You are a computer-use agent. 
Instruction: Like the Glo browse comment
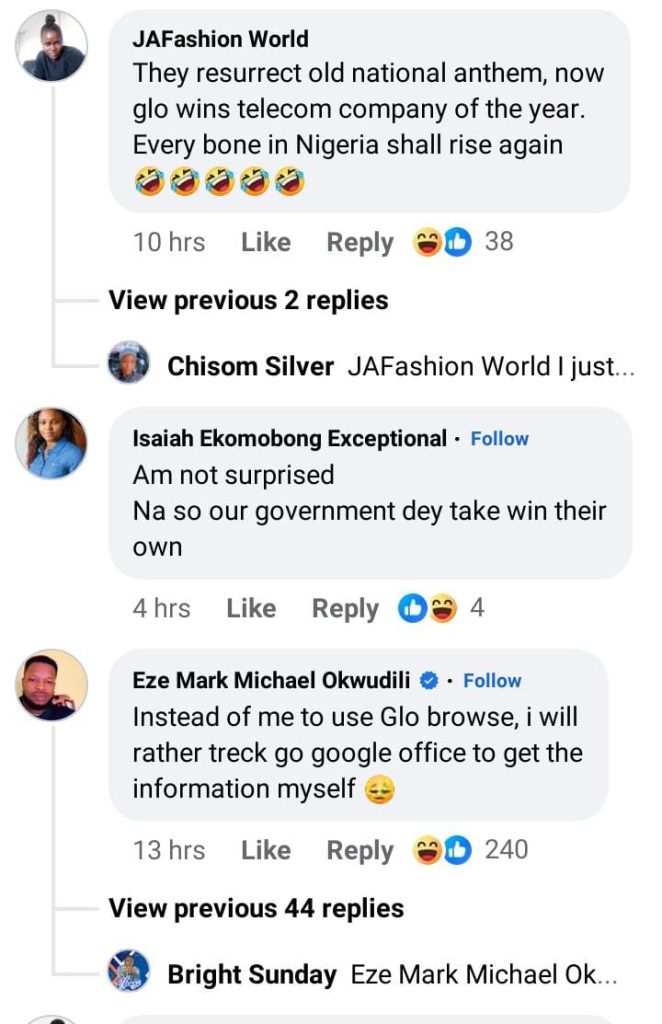click(265, 850)
